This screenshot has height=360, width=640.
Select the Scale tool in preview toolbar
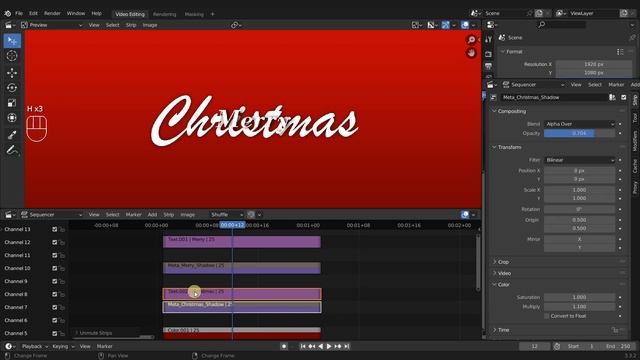(12, 103)
